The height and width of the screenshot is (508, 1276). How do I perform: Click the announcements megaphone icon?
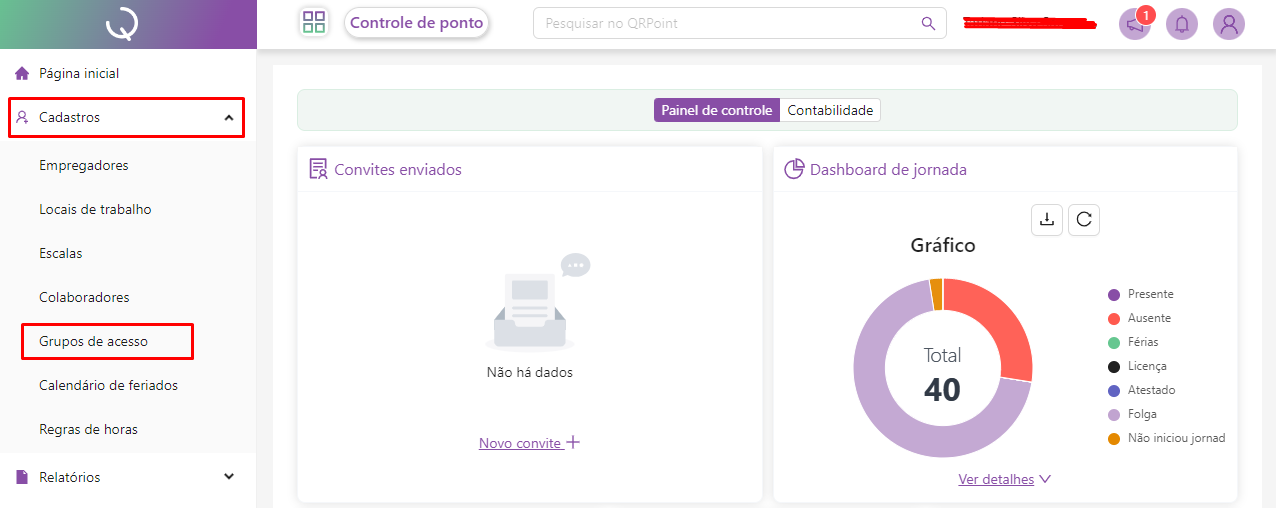click(1135, 24)
